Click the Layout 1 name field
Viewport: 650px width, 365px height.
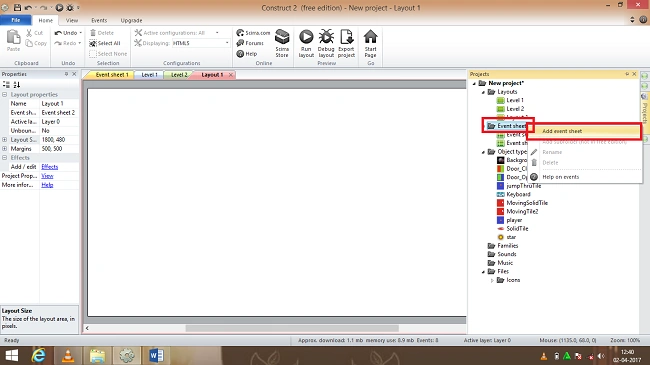(59, 104)
